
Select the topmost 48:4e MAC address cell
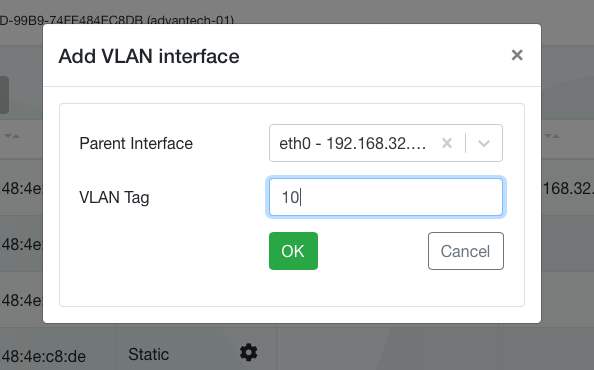coord(22,188)
